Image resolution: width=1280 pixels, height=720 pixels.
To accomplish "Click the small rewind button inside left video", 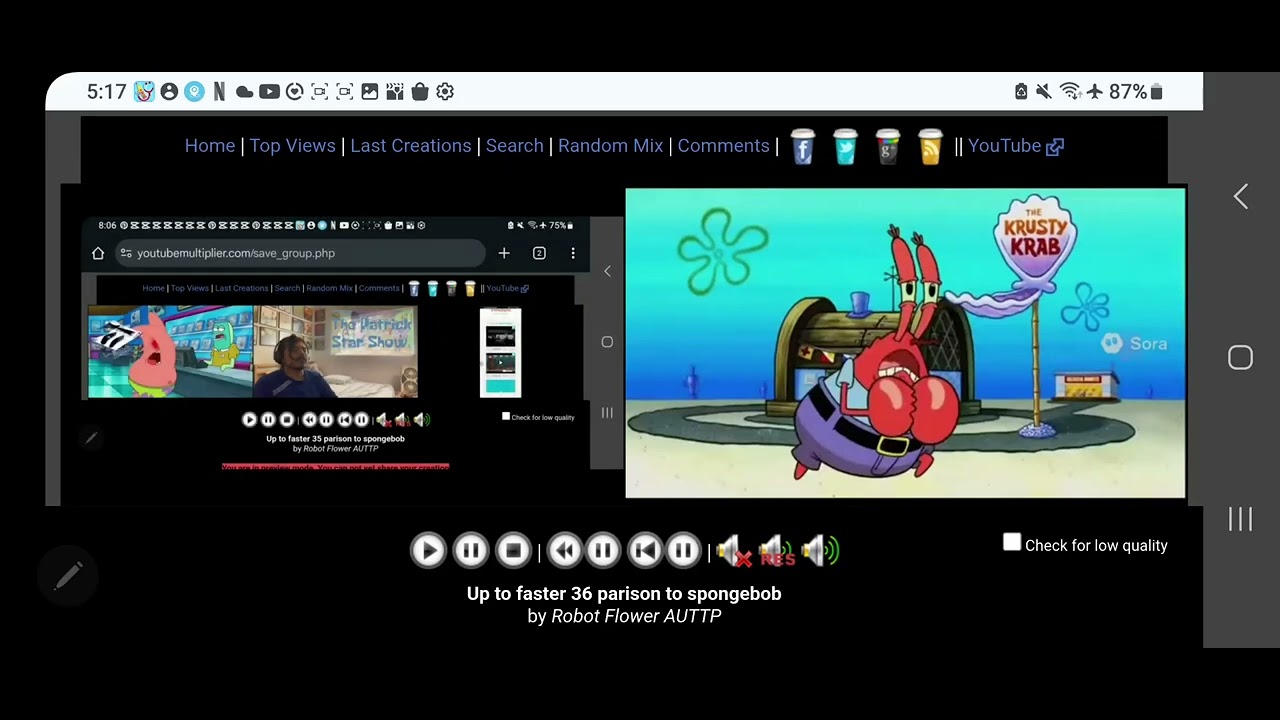I will point(309,420).
